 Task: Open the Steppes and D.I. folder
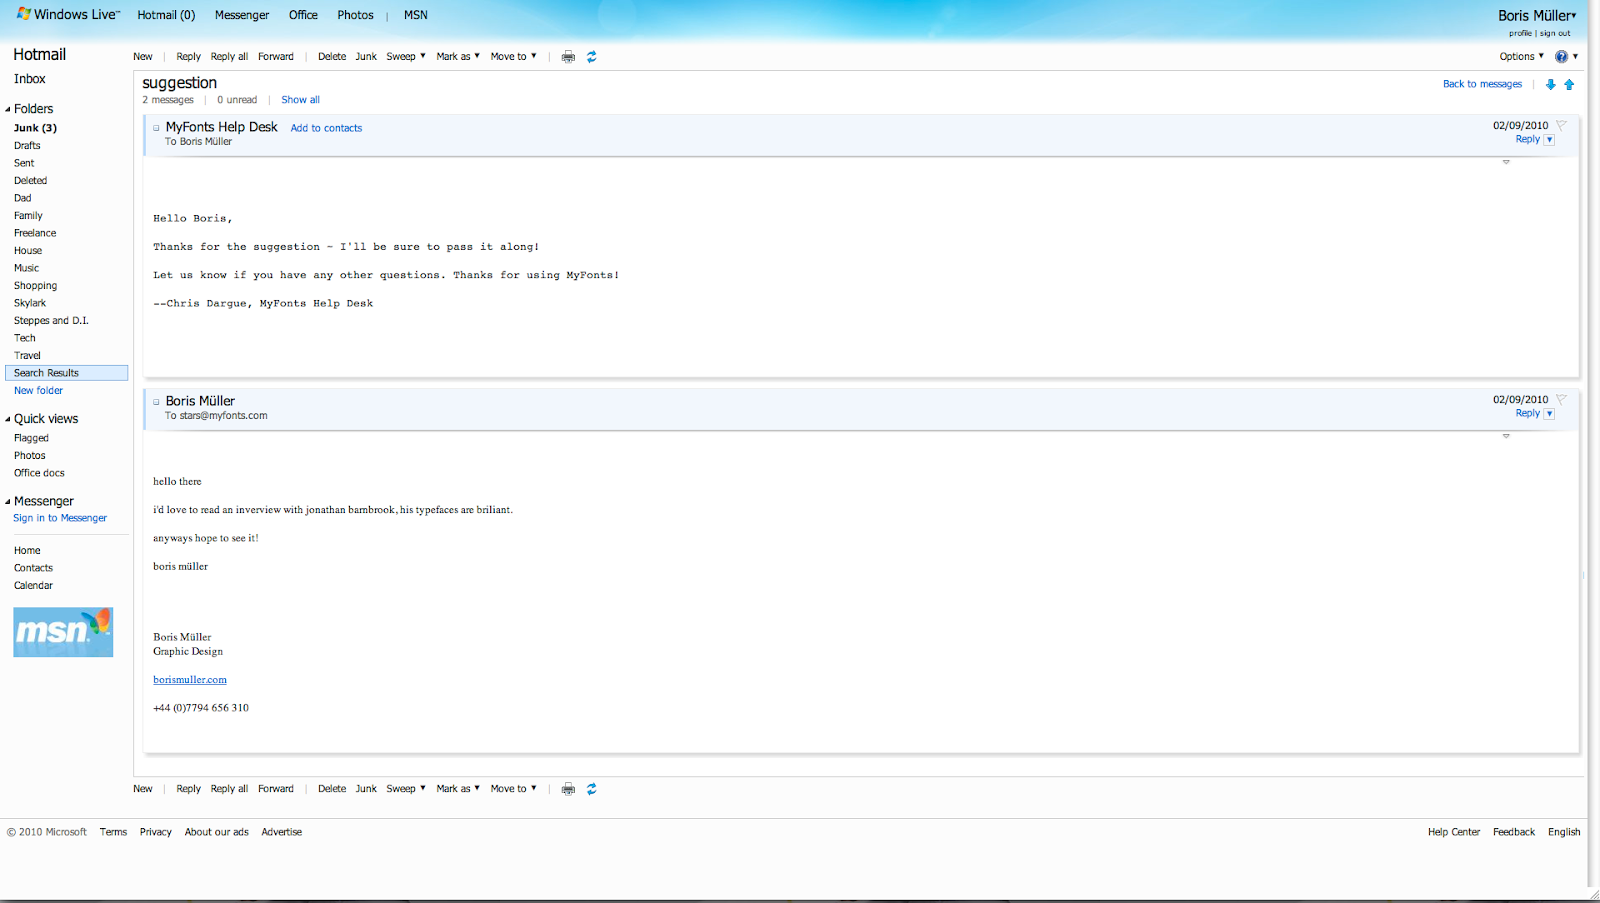coord(51,321)
